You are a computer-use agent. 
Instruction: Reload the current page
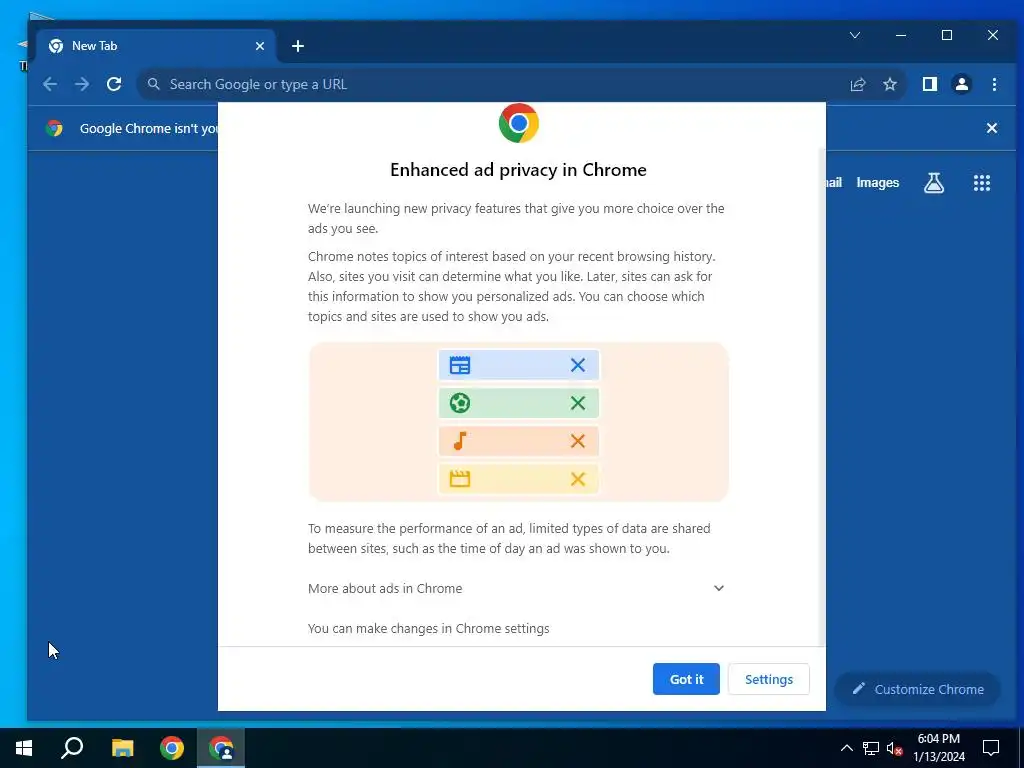[114, 84]
